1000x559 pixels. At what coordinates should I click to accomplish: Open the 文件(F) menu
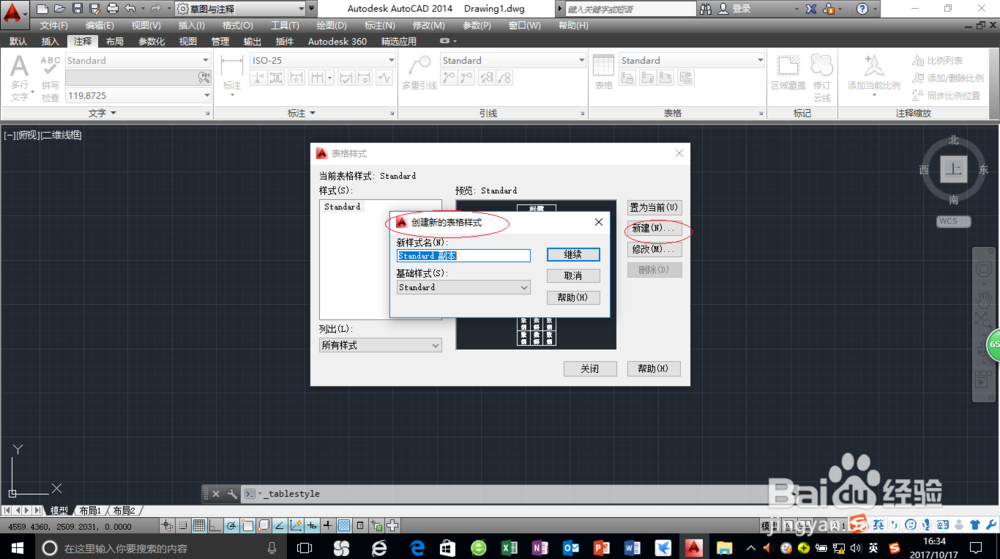[x=54, y=25]
